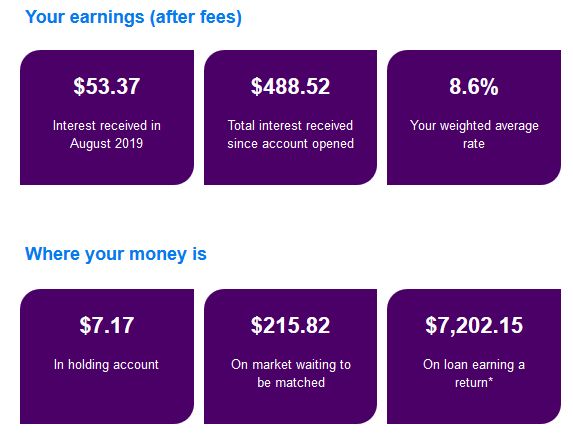
Task: Click the asterisk after the word return
Action: click(x=490, y=380)
